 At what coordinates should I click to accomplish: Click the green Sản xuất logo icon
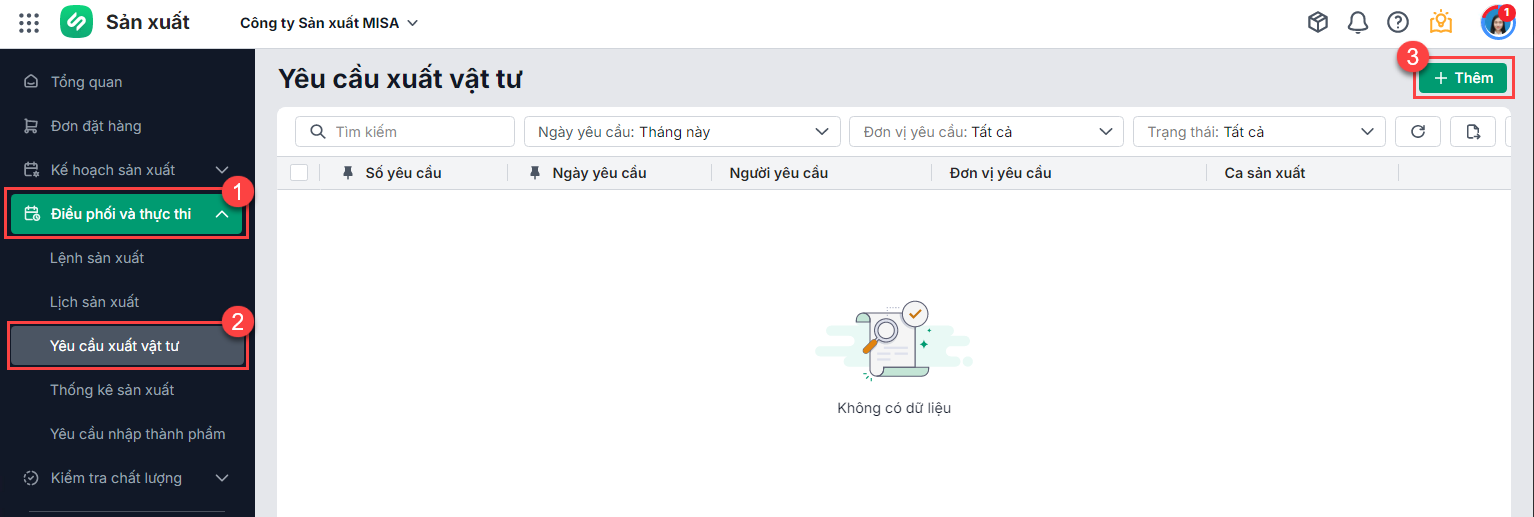tap(76, 22)
